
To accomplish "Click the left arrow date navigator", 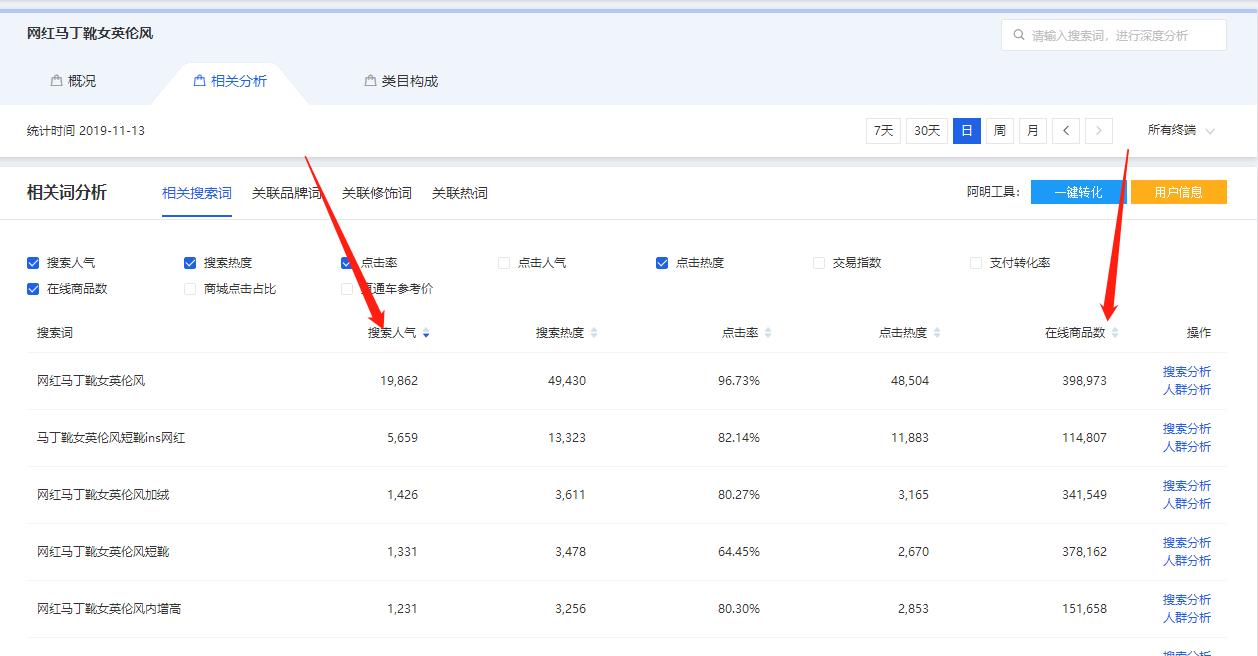I will click(1065, 130).
